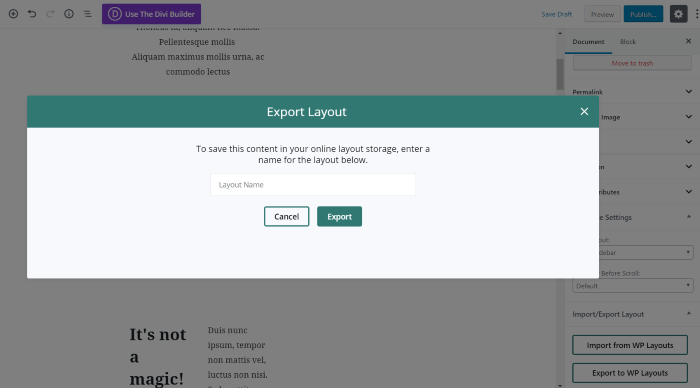Click Export to WP Layouts button

(x=630, y=373)
